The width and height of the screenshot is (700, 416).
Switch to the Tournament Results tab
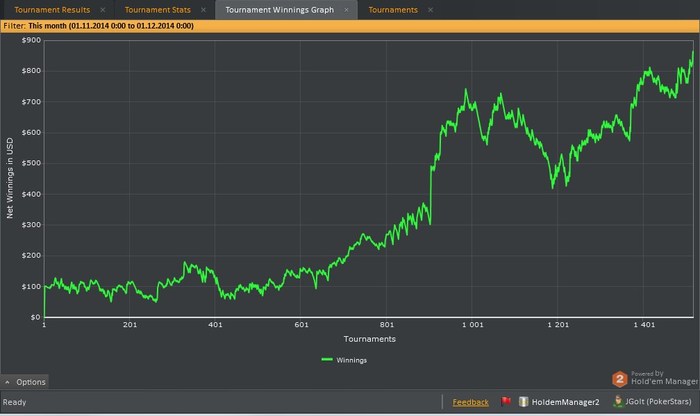[x=52, y=10]
